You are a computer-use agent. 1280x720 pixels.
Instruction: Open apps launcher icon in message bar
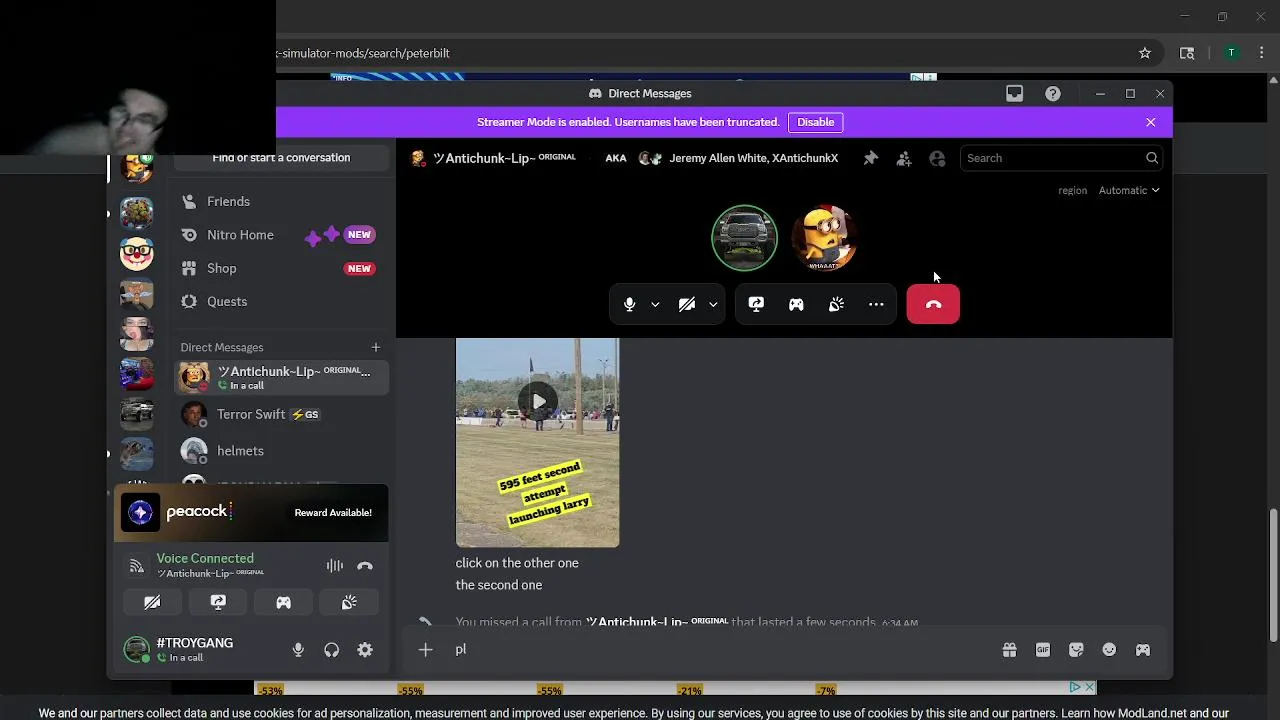click(x=1142, y=650)
